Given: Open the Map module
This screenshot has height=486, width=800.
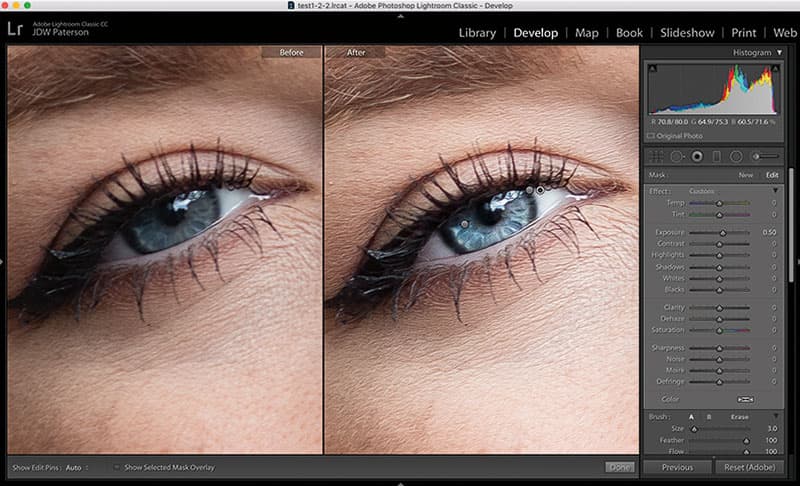Looking at the screenshot, I should tap(587, 33).
